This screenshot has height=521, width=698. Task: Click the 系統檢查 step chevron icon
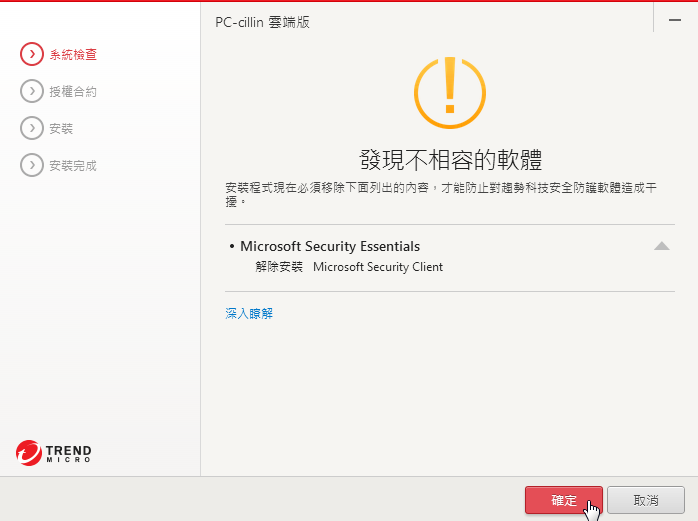tap(32, 55)
